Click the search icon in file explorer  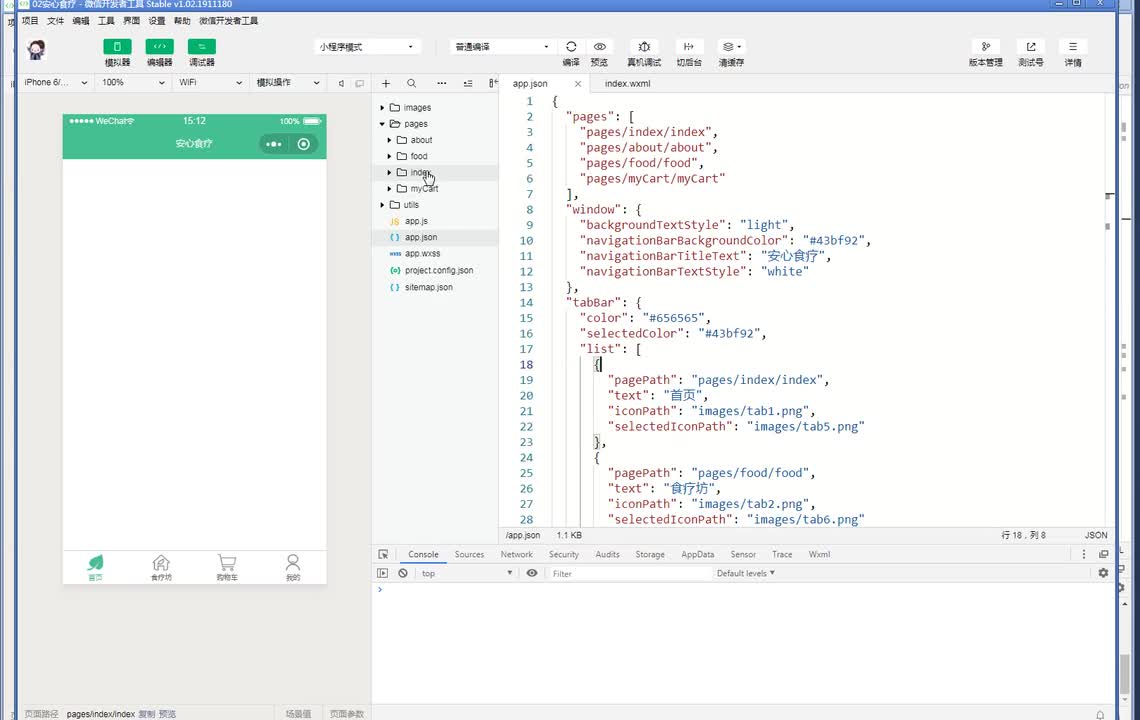[411, 83]
